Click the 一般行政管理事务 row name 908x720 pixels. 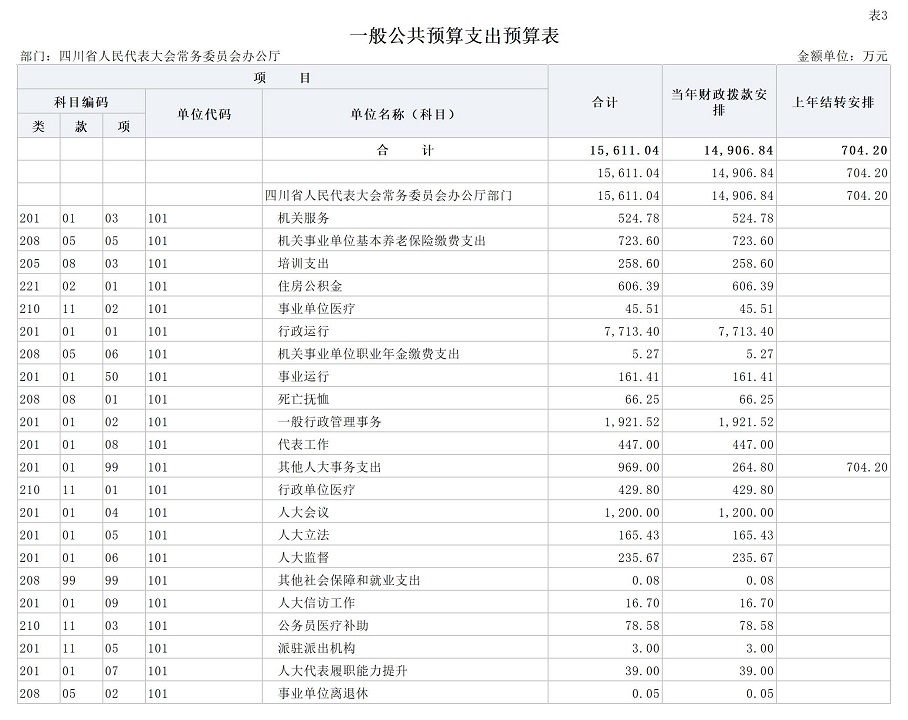pyautogui.click(x=329, y=421)
